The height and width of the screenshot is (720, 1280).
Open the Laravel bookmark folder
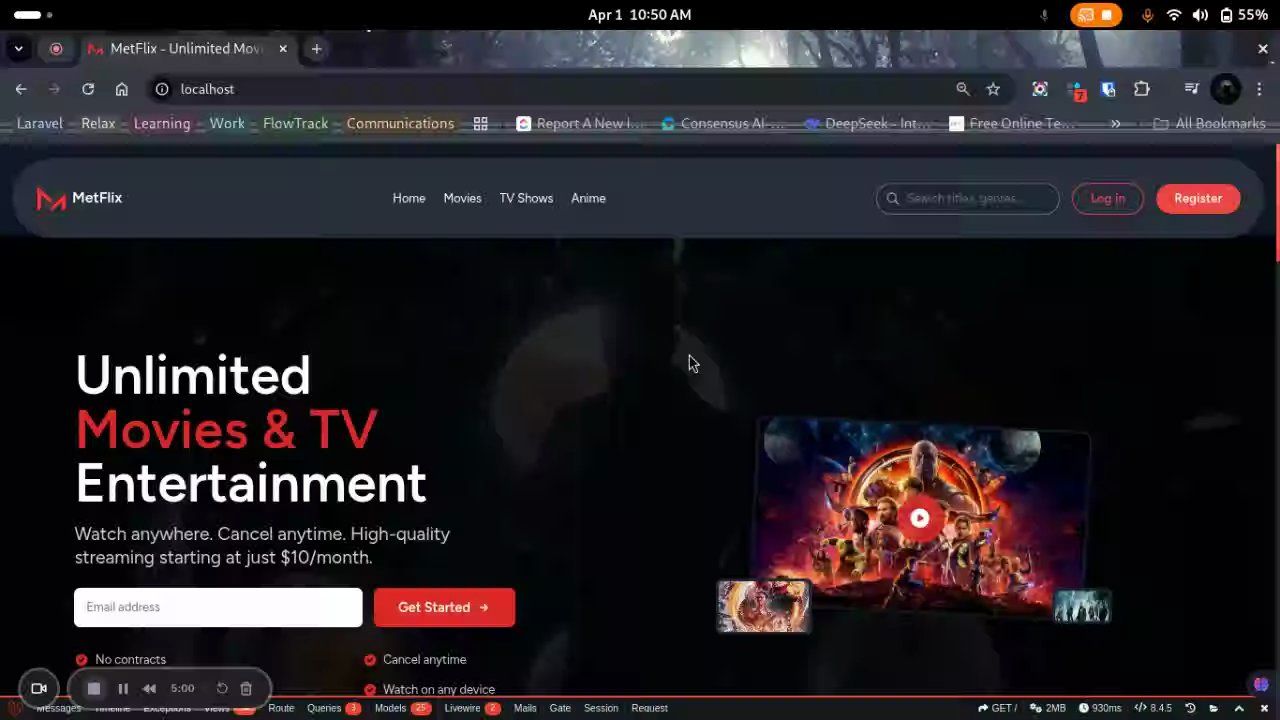[40, 123]
